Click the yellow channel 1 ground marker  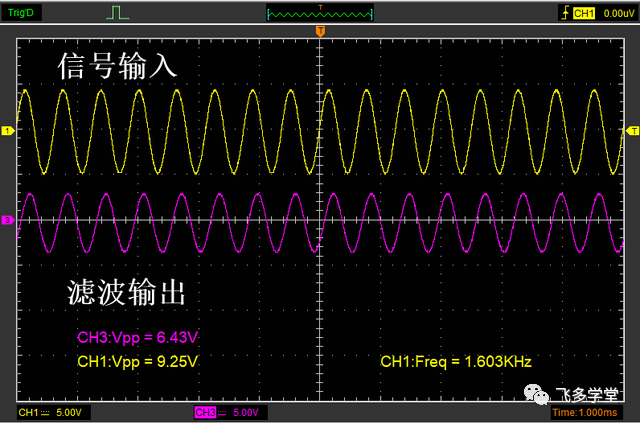8,131
